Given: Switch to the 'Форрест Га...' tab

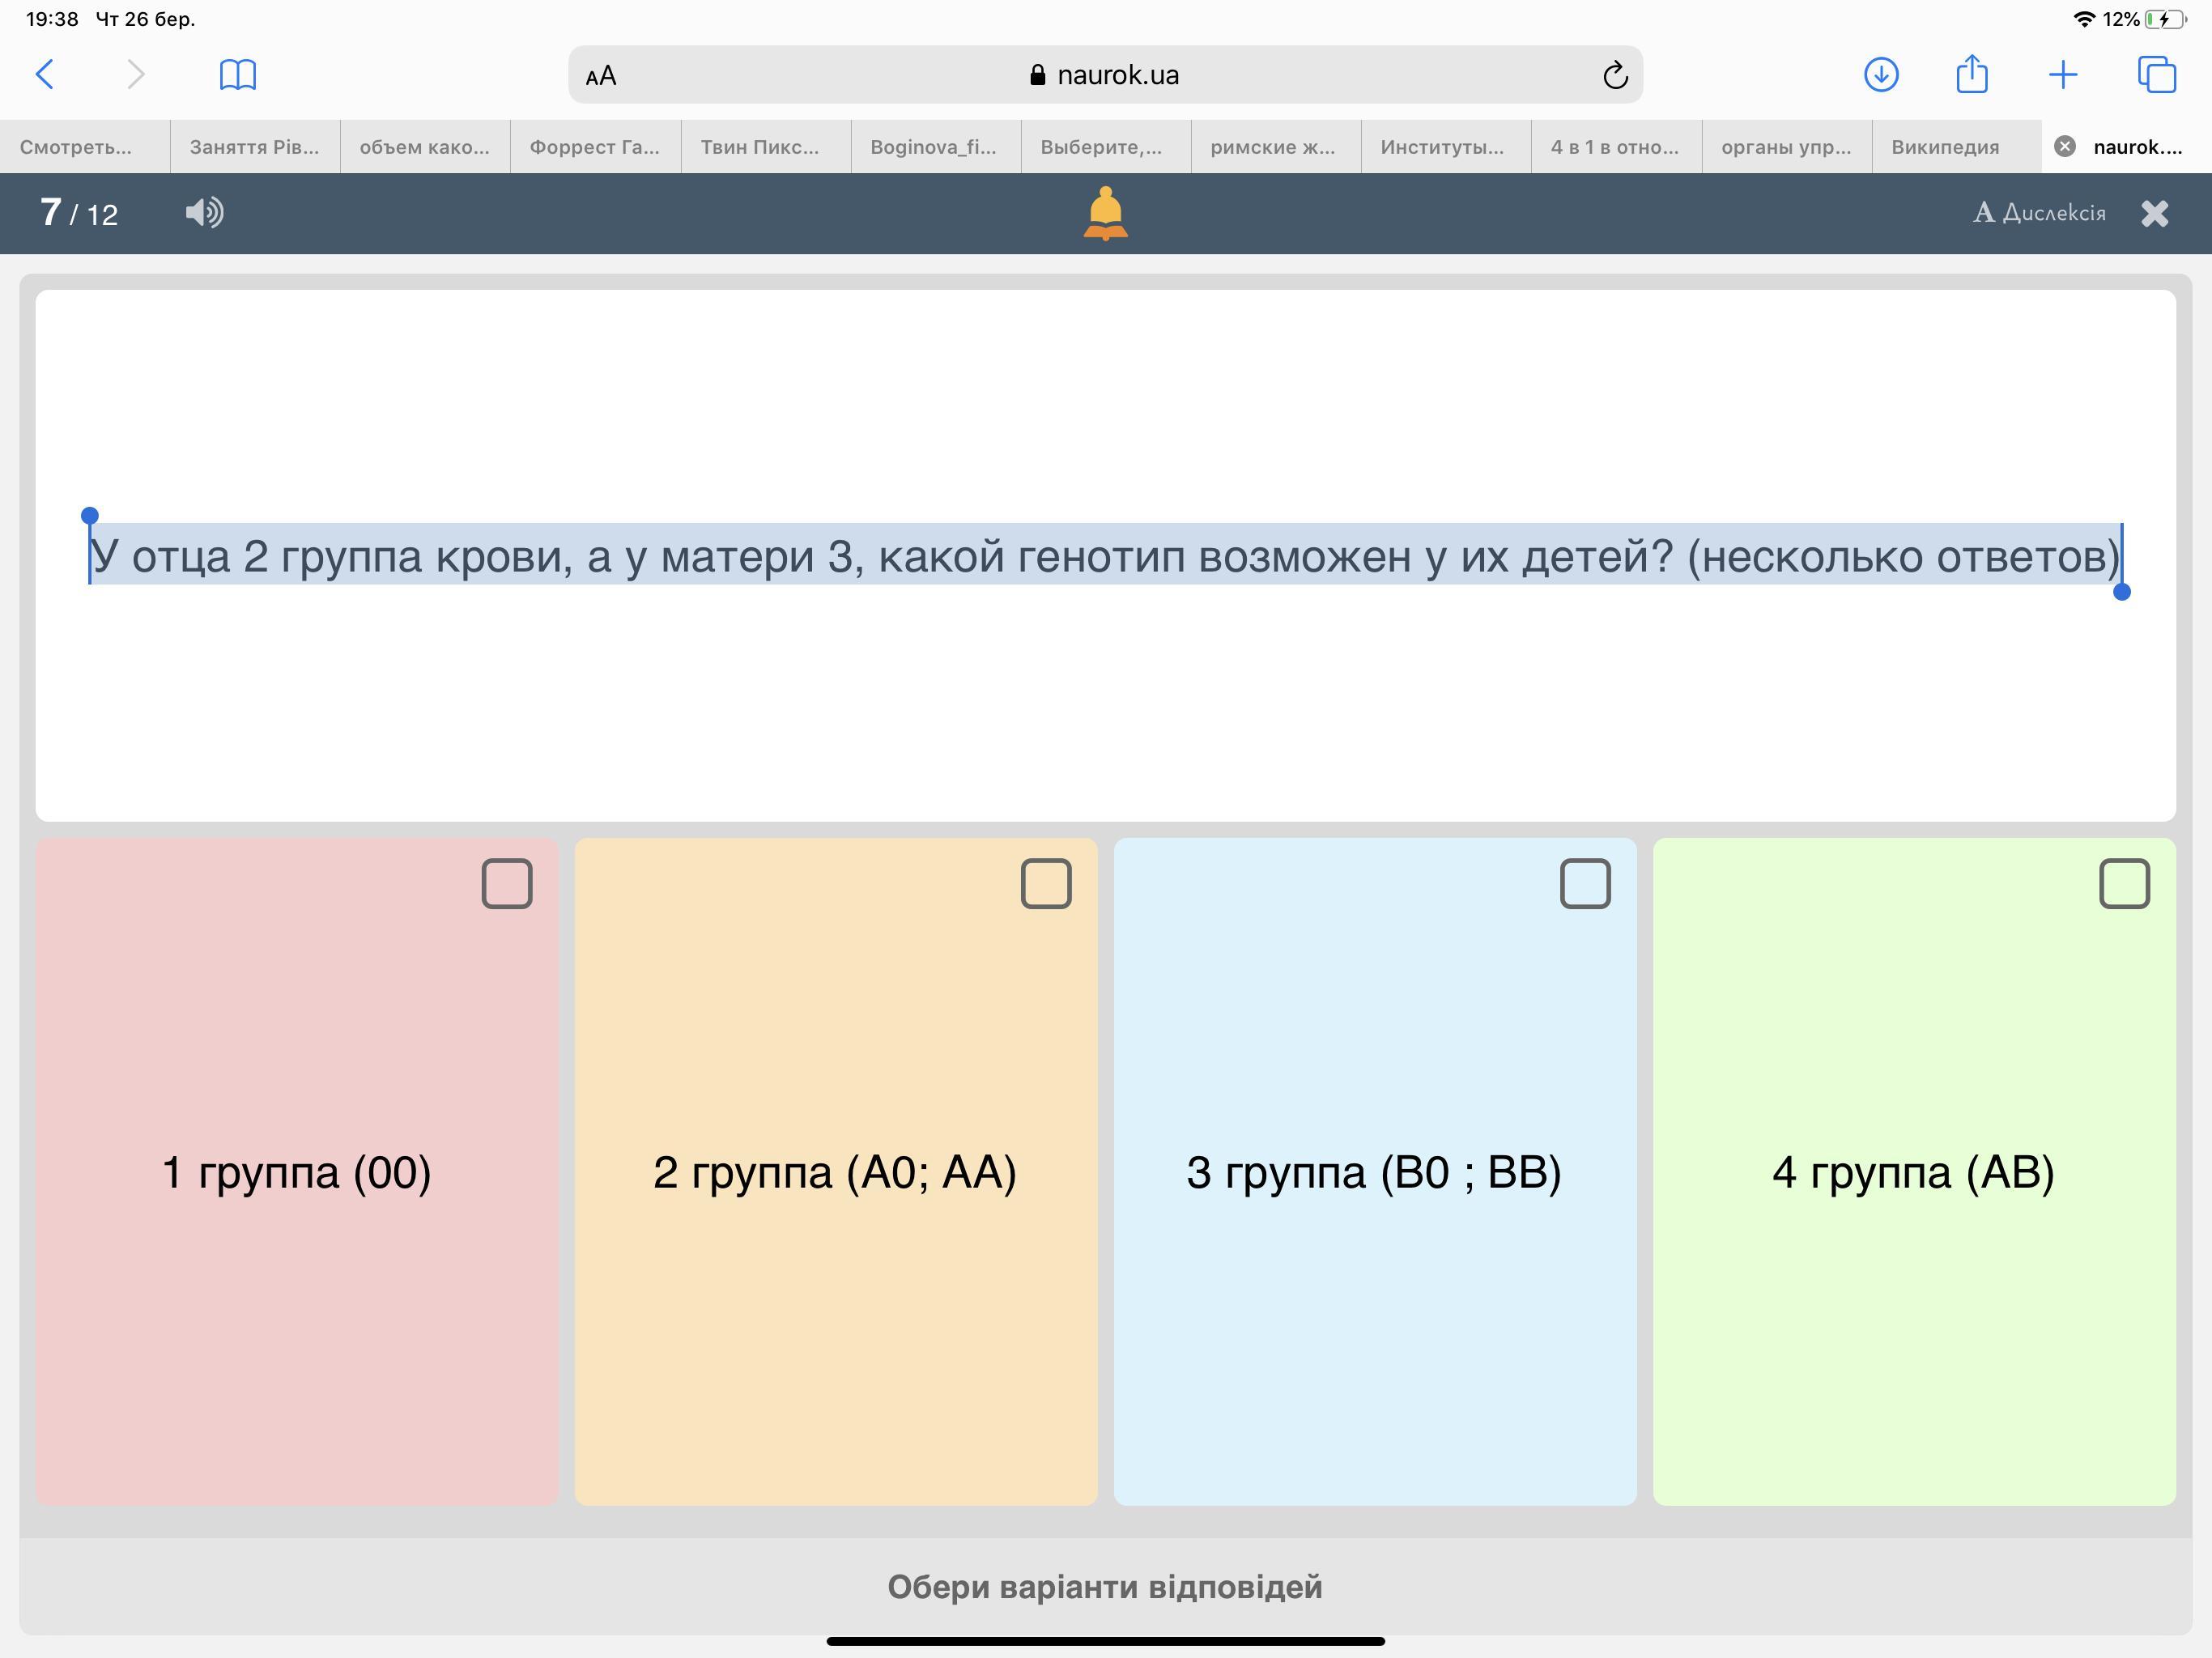Looking at the screenshot, I should [594, 147].
